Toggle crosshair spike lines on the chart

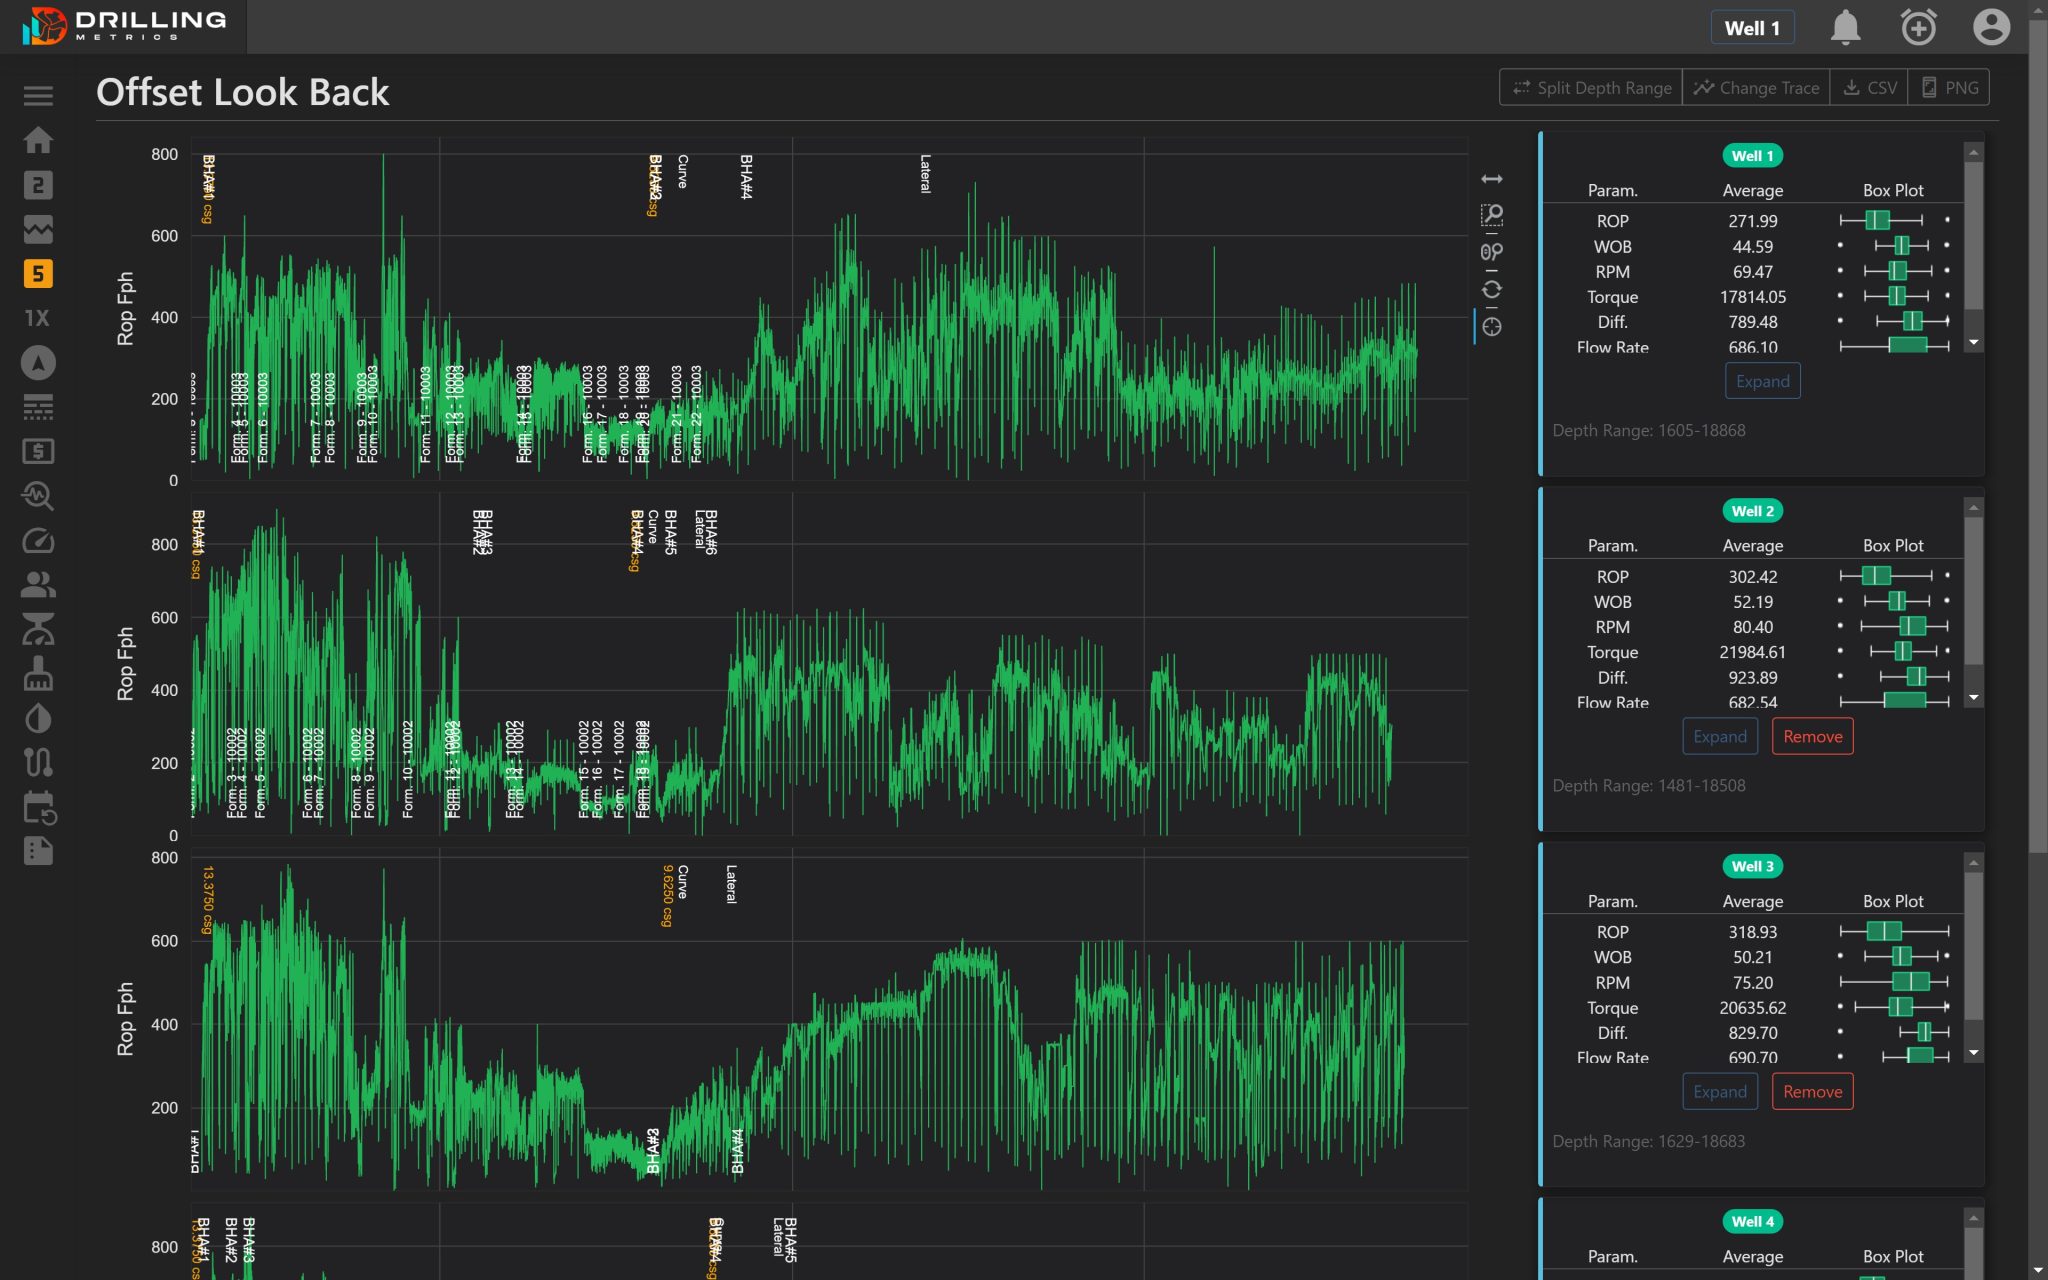1493,326
